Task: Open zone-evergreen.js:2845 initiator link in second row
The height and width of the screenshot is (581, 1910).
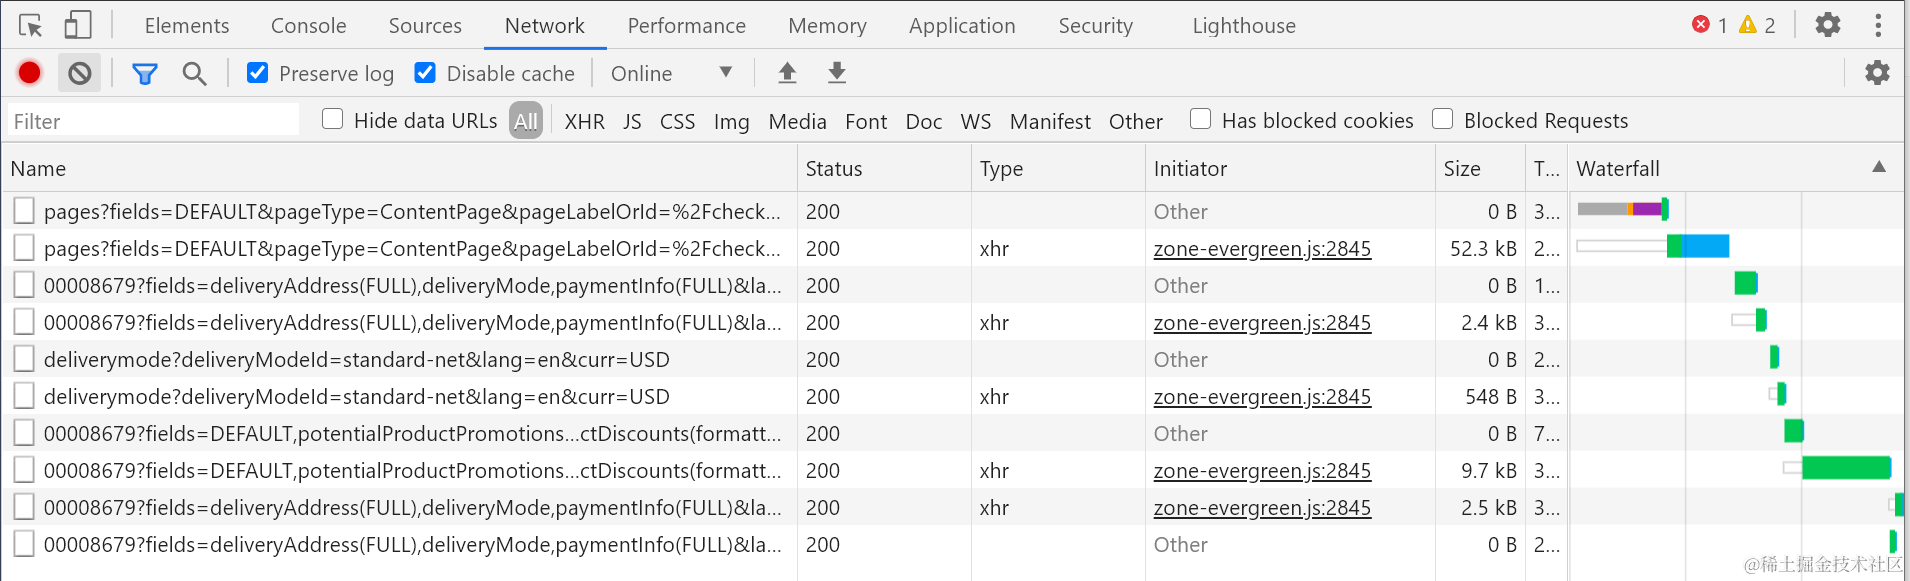Action: (1262, 249)
